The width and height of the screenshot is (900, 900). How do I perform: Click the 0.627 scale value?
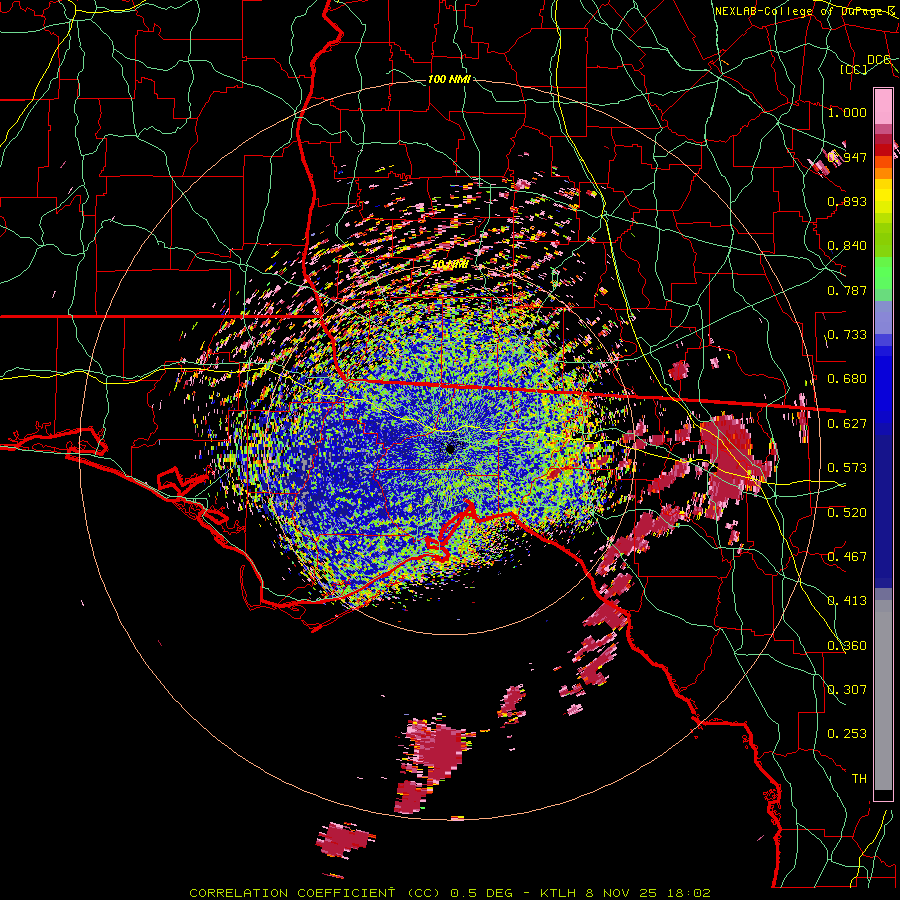click(847, 424)
